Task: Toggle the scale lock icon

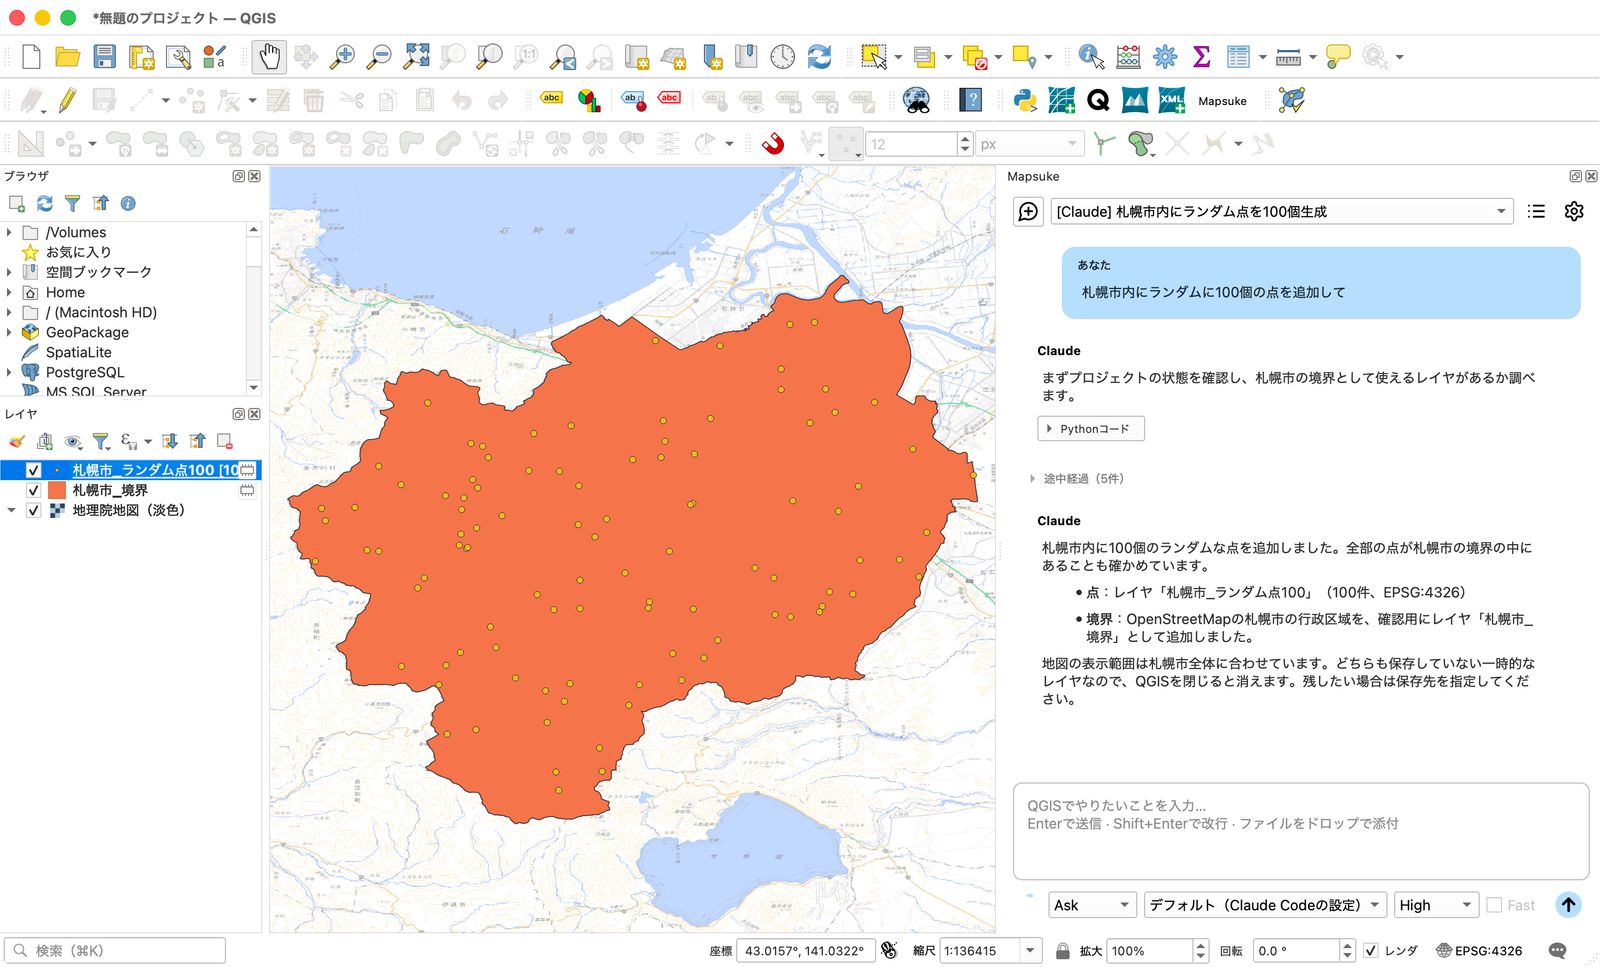Action: click(x=1063, y=951)
